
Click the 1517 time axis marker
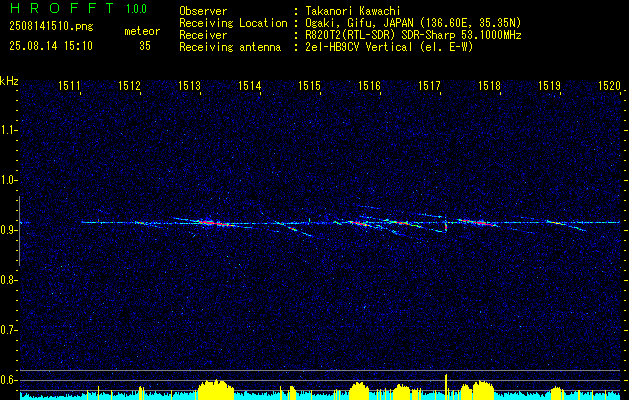tap(429, 85)
